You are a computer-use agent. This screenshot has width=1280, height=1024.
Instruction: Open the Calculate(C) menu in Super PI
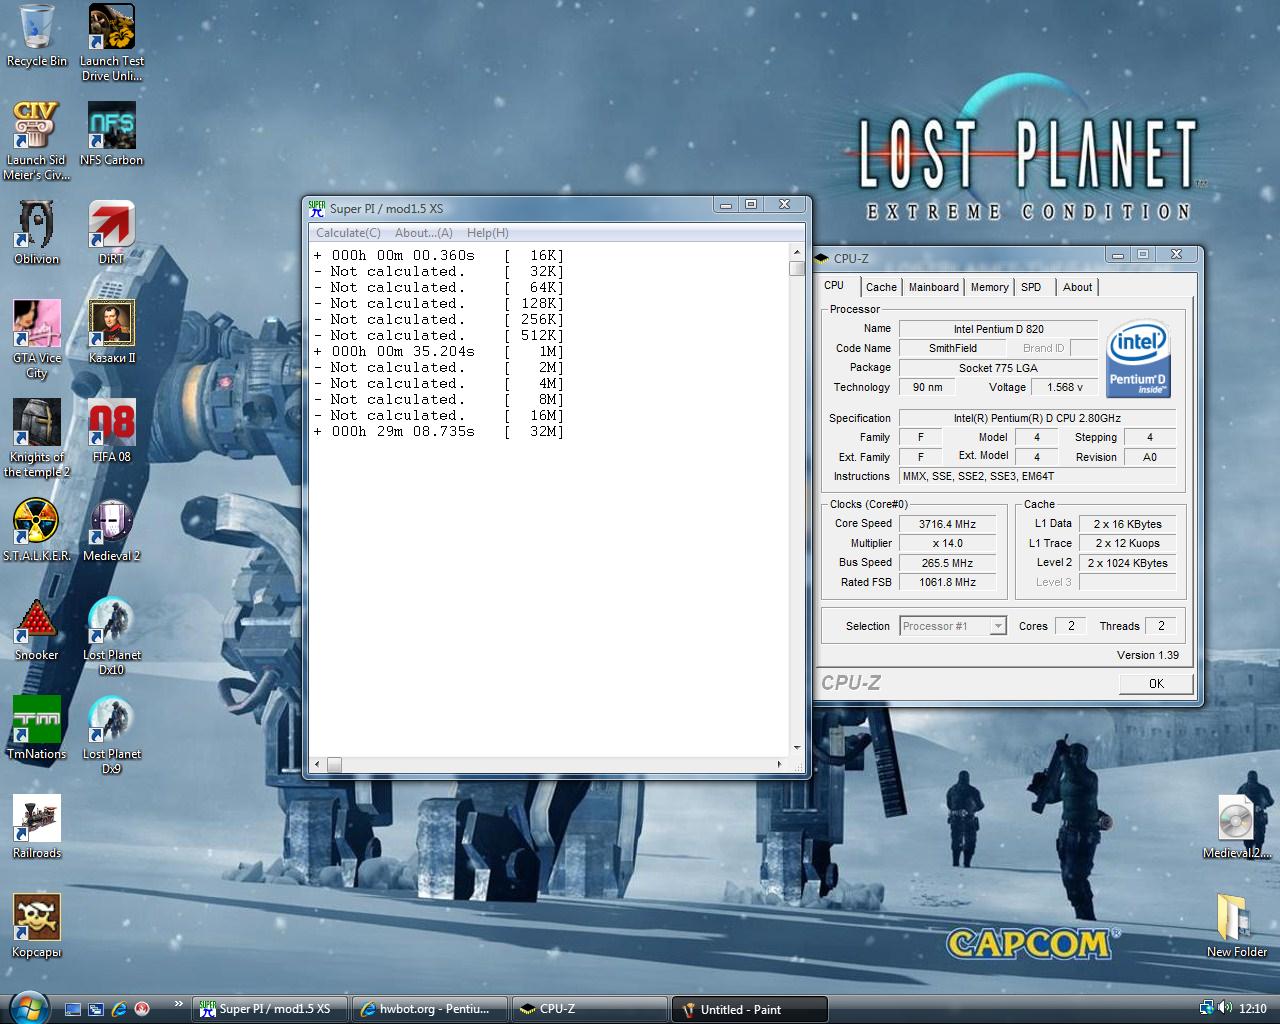pyautogui.click(x=348, y=233)
